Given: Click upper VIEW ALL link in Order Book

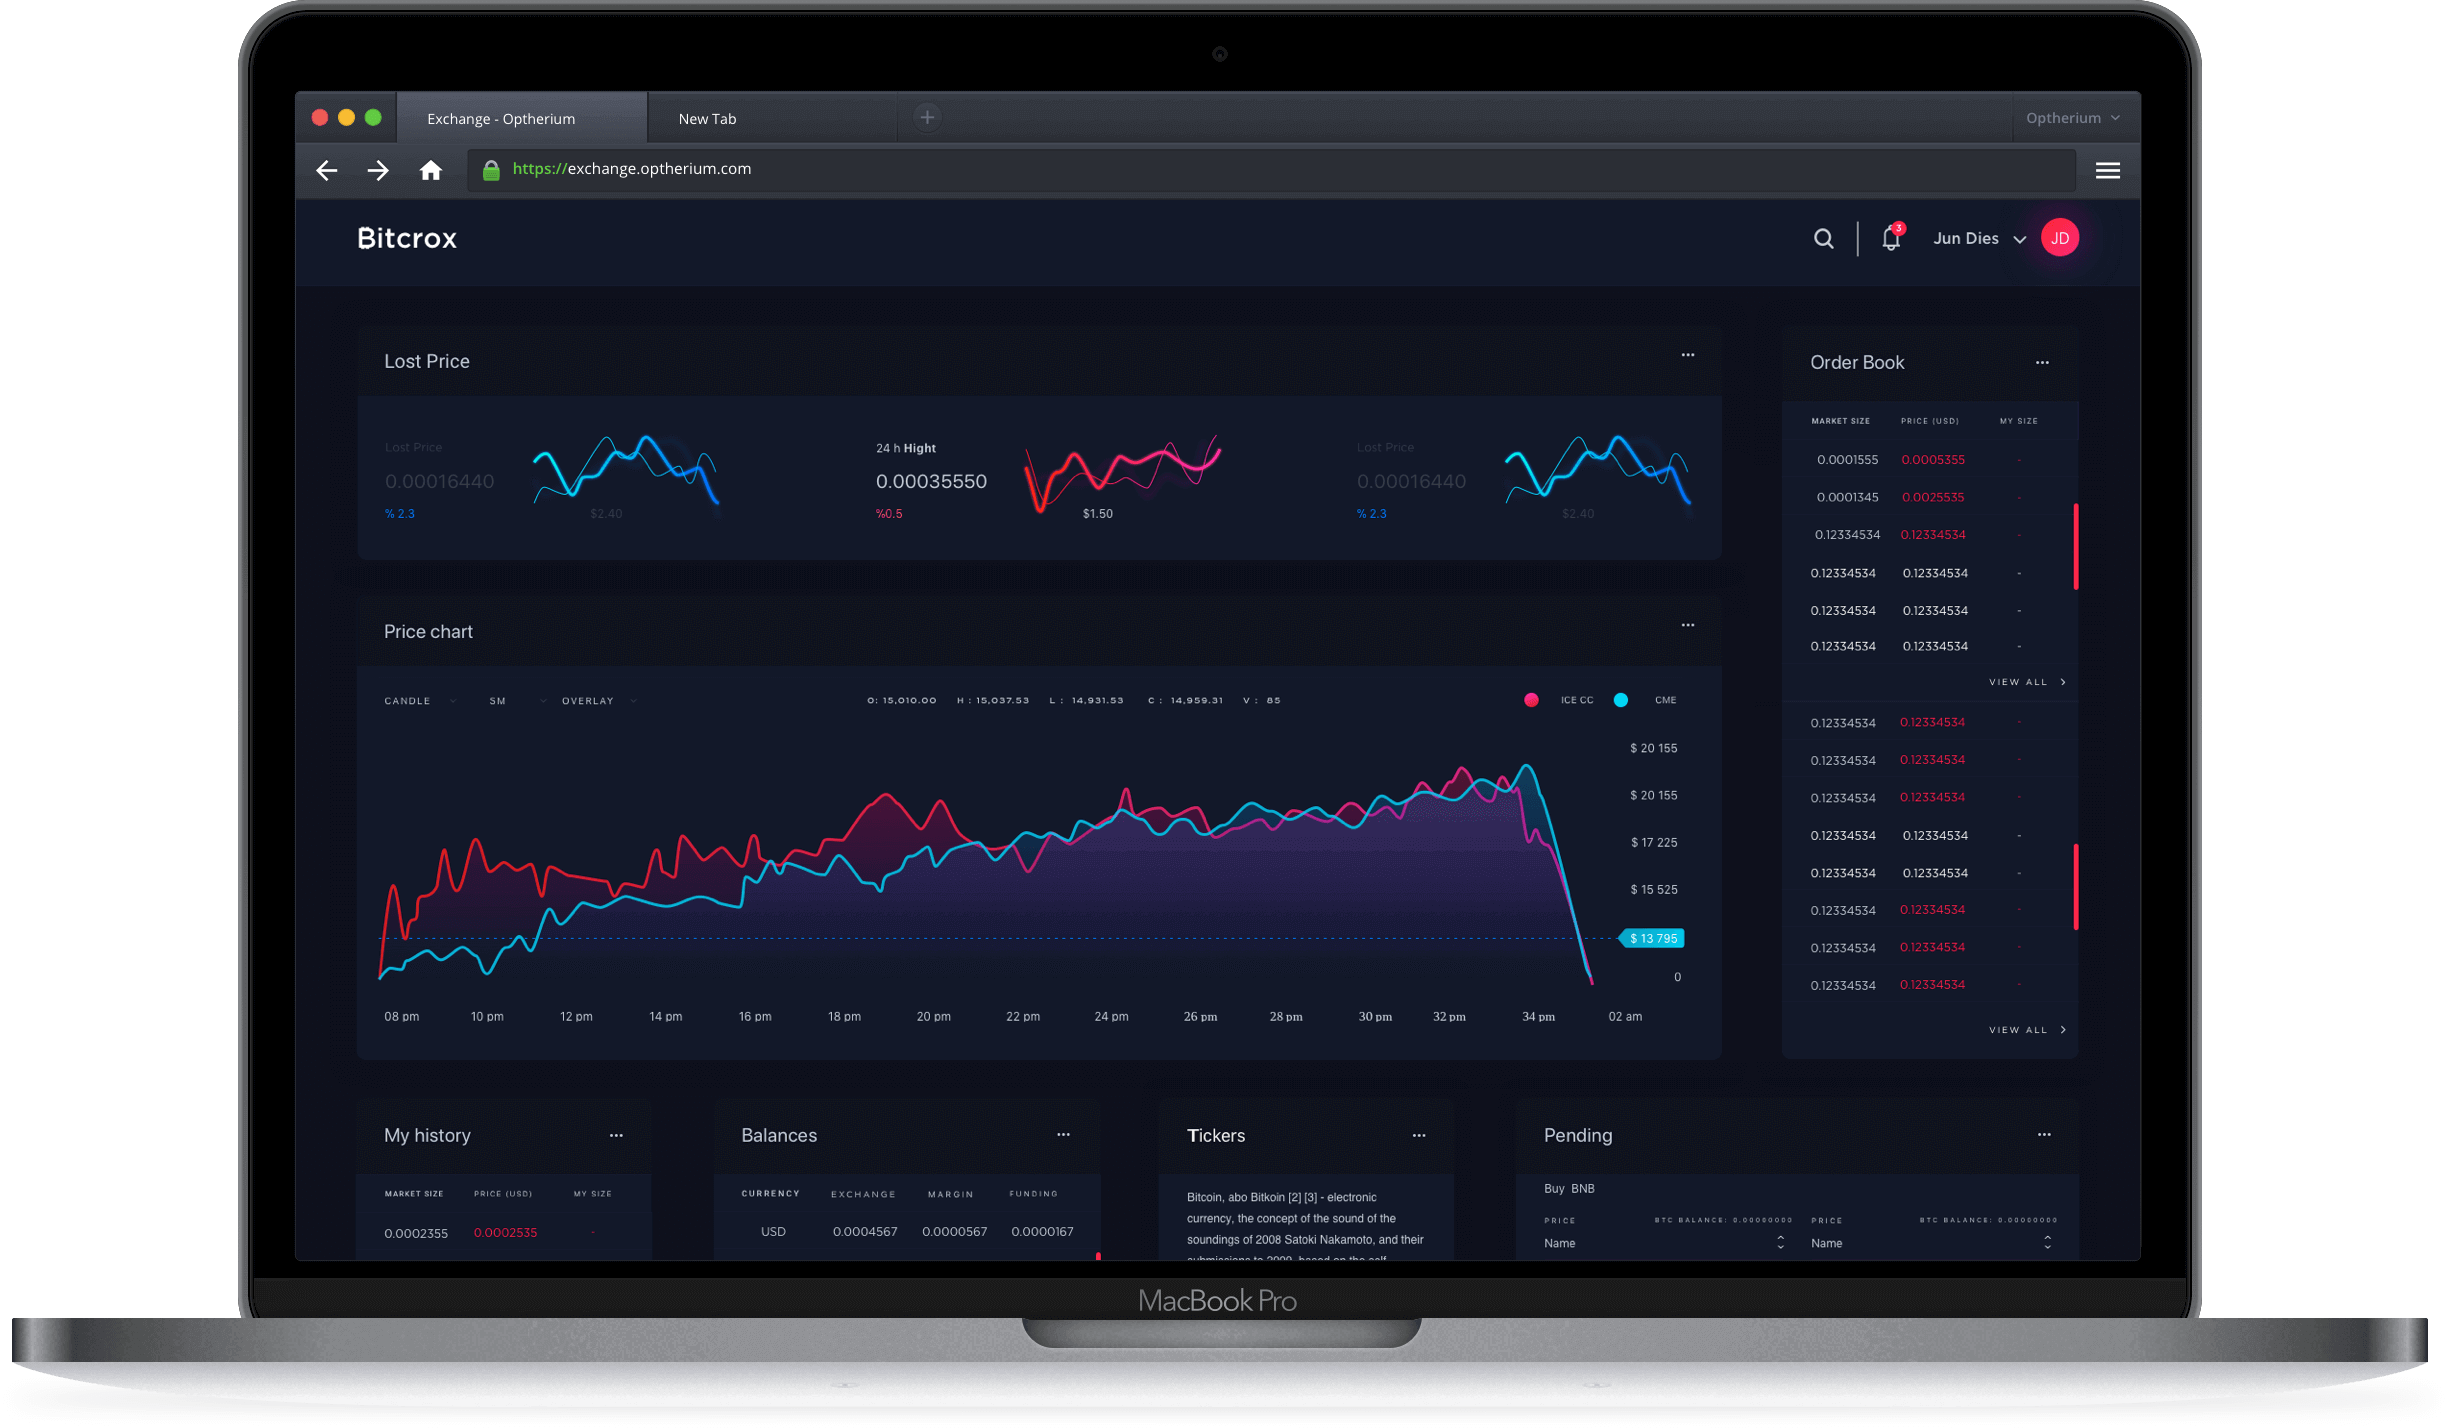Looking at the screenshot, I should pos(2027,682).
